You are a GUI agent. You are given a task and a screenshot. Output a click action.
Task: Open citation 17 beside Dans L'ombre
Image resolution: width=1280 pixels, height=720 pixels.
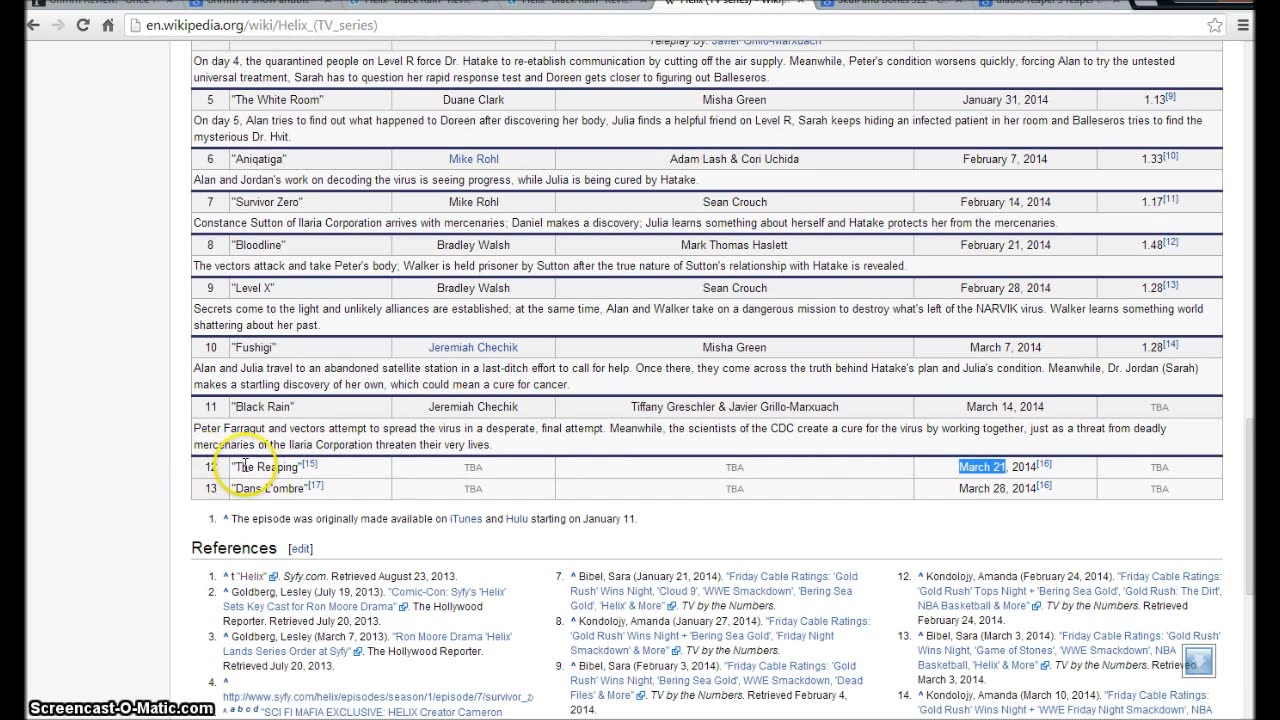pos(316,485)
